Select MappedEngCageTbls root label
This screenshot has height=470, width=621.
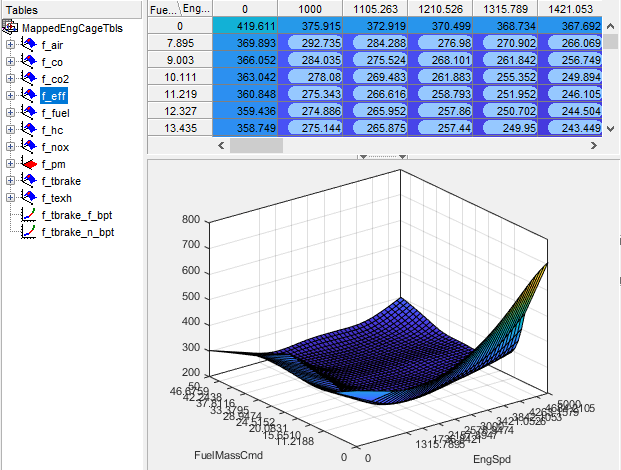[72, 28]
